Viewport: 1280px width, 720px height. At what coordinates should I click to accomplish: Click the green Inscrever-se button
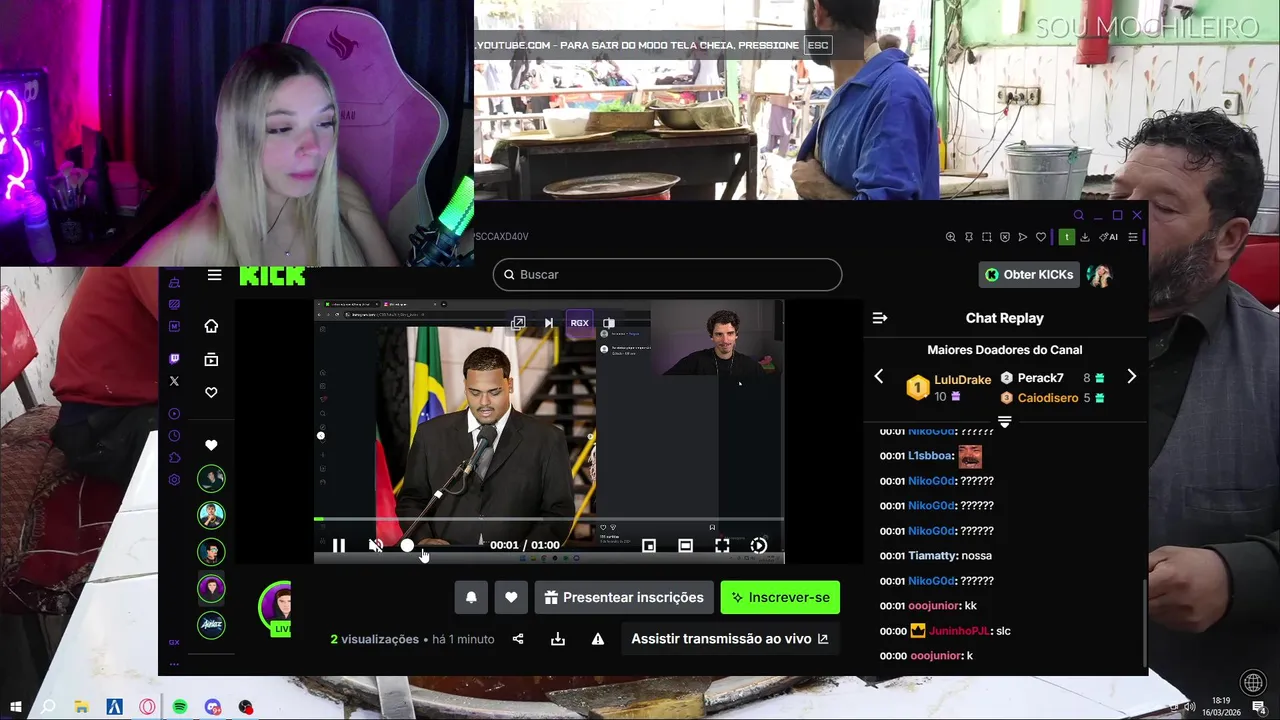click(x=780, y=597)
